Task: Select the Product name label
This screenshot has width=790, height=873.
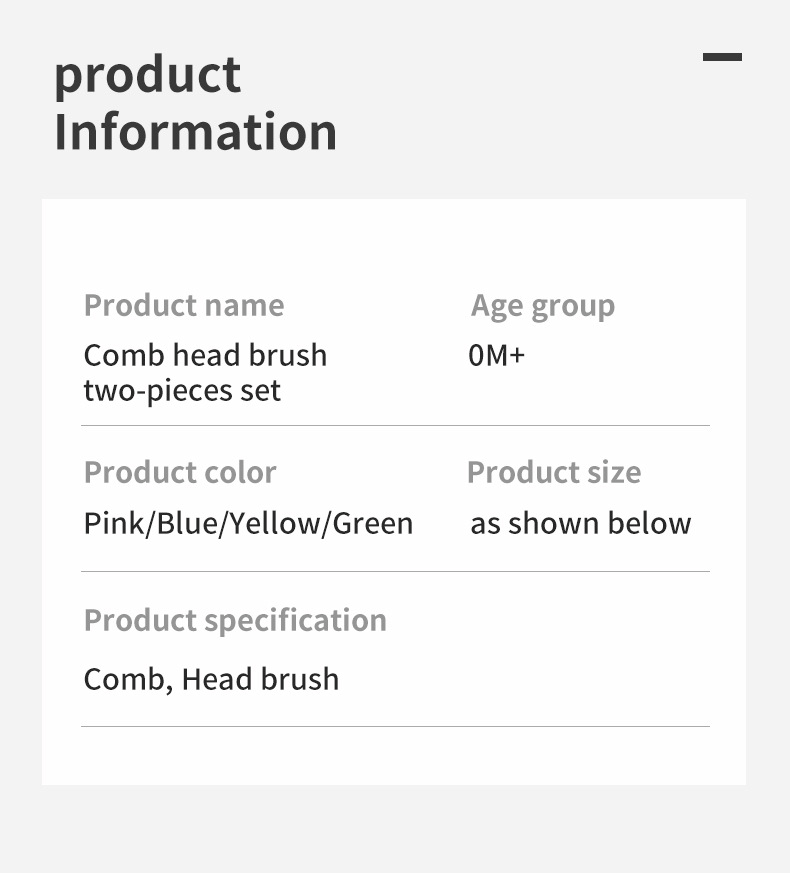Action: point(183,305)
